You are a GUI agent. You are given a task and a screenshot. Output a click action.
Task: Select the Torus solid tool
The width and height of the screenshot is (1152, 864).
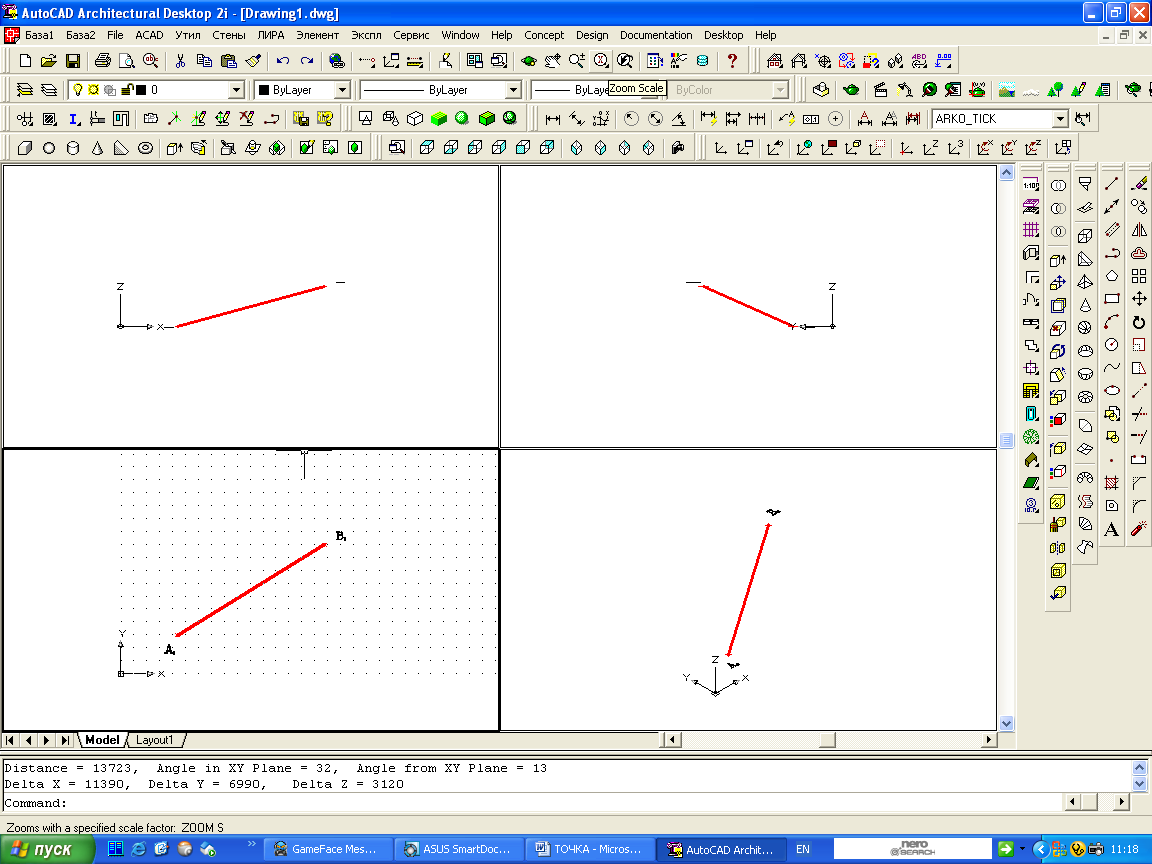(145, 148)
